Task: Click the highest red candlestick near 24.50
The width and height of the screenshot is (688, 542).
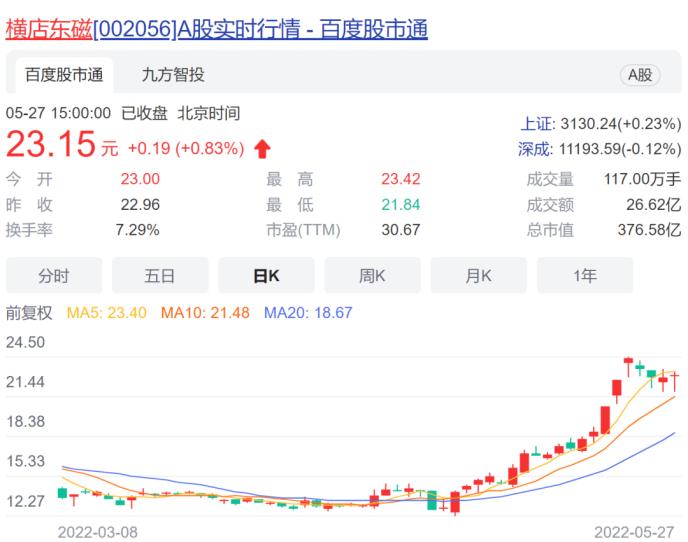Action: pos(628,366)
